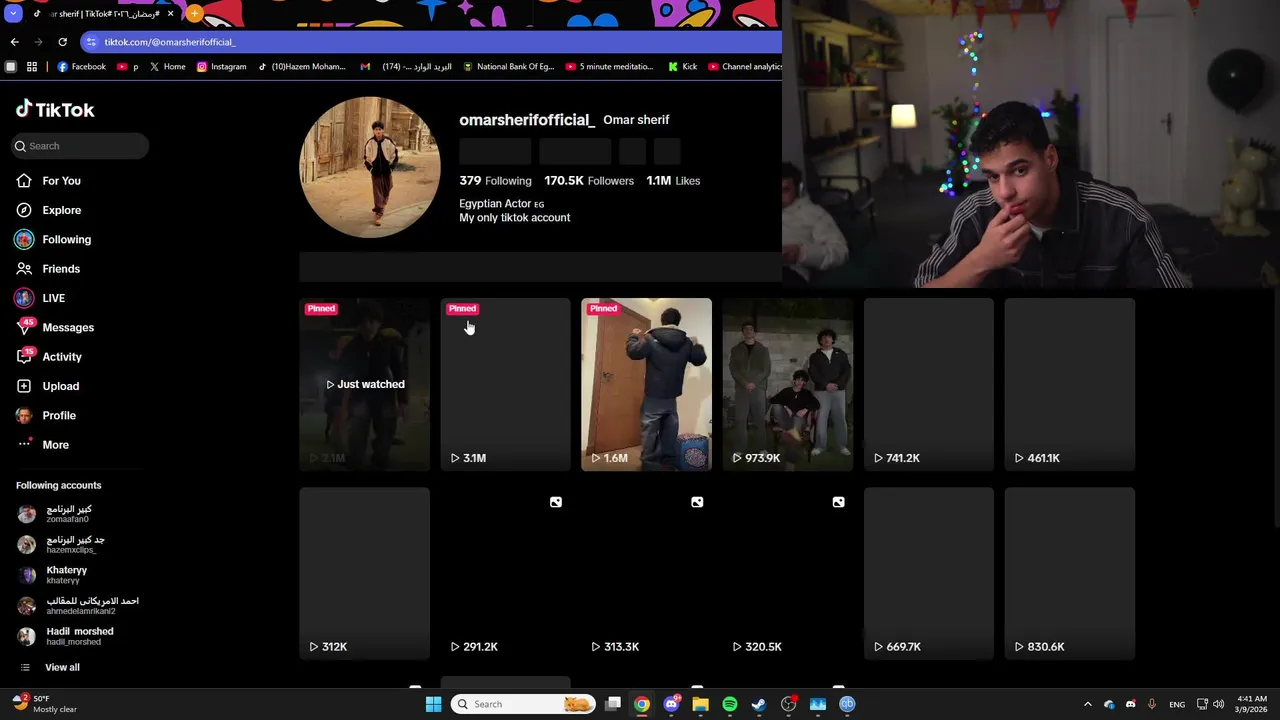Open pinned video with 1.6M views
This screenshot has width=1280, height=720.
point(646,384)
